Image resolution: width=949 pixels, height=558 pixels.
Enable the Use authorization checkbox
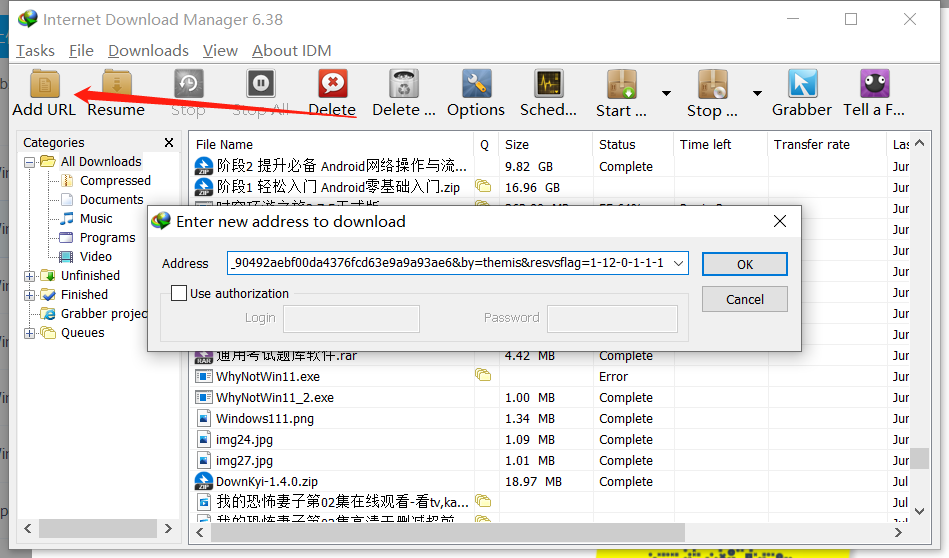pyautogui.click(x=179, y=293)
